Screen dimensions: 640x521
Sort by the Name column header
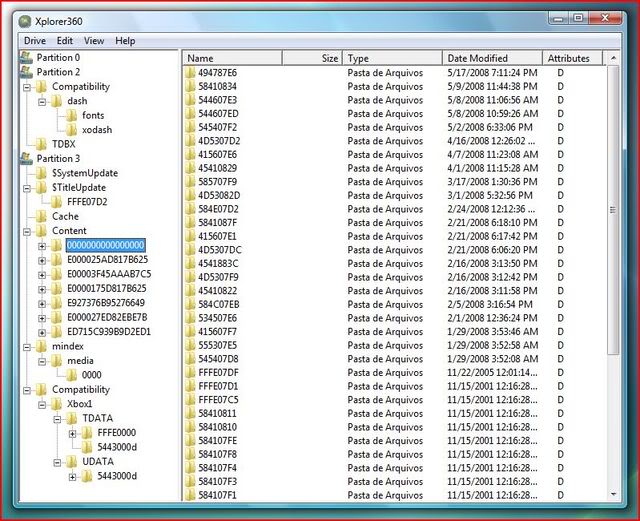pos(232,58)
